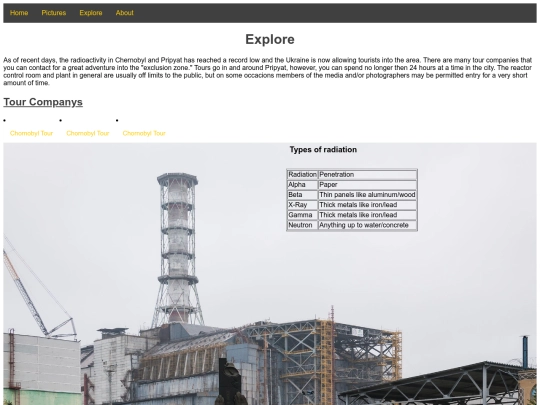540x405 pixels.
Task: Select the Thin panels like aluminum/wood cell
Action: pos(367,195)
